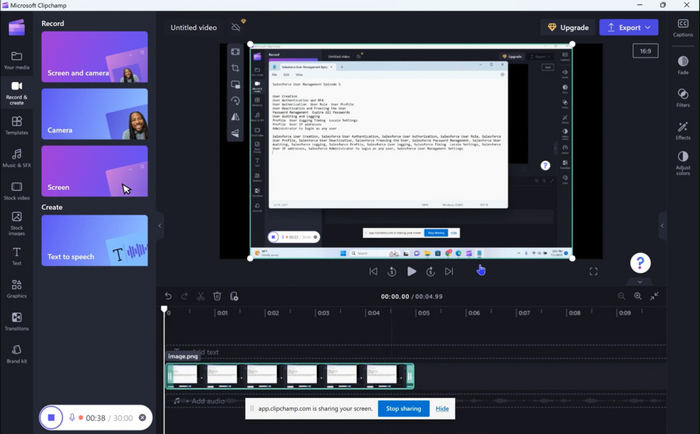Click the Clipchamp logo icon

tap(17, 27)
